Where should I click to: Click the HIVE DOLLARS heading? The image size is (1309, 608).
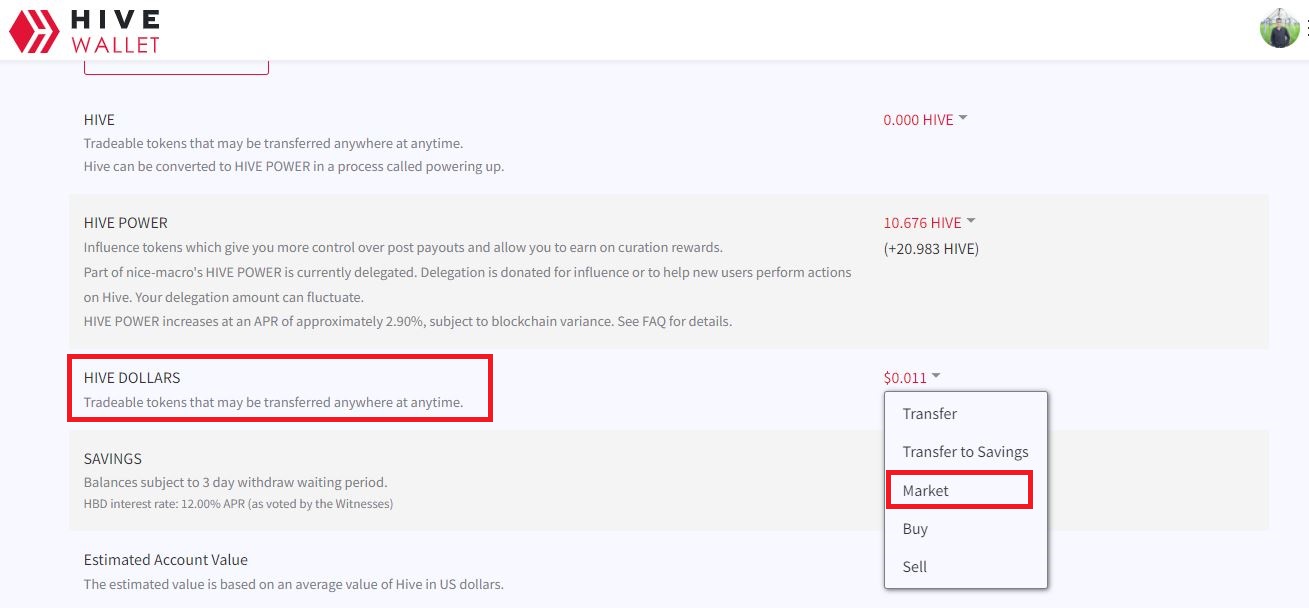click(x=132, y=378)
